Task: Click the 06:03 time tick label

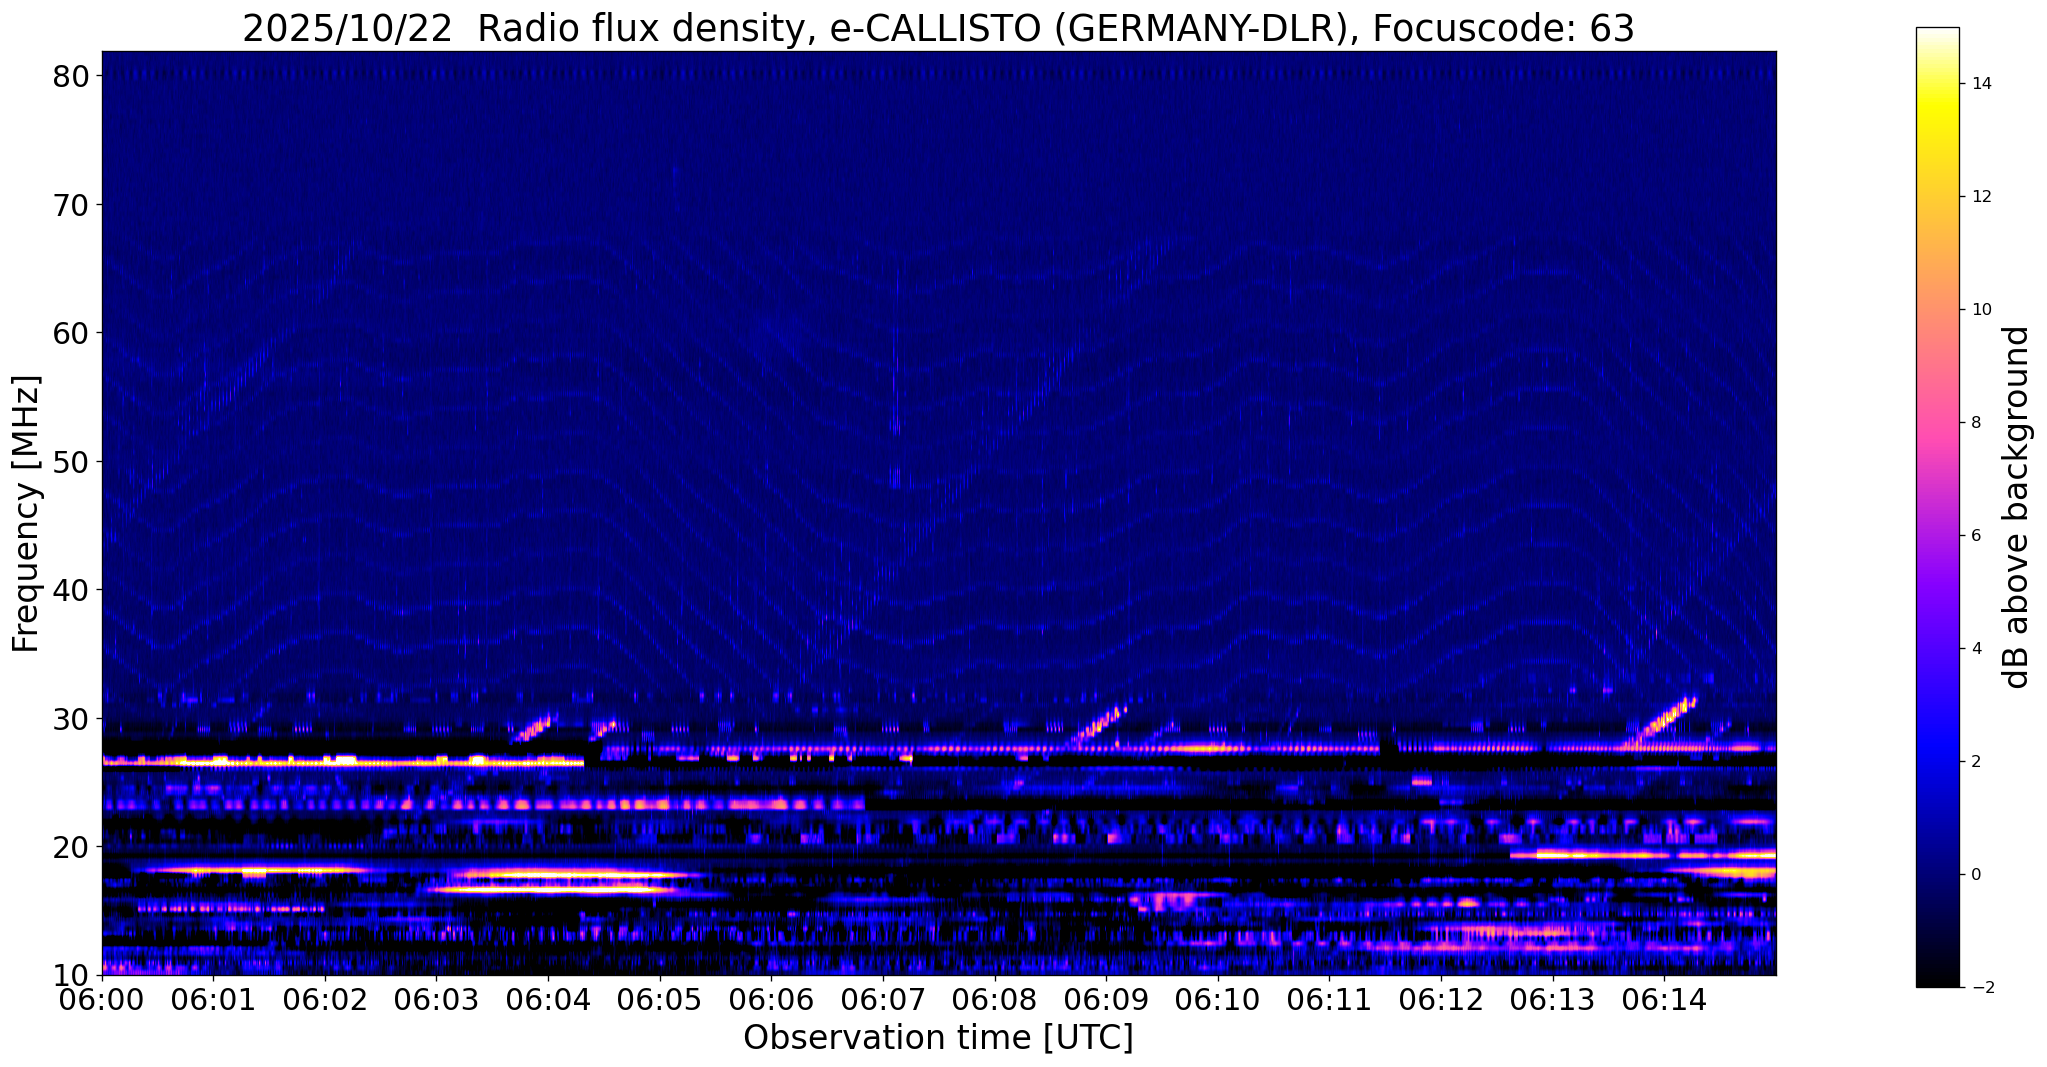Action: [x=436, y=998]
